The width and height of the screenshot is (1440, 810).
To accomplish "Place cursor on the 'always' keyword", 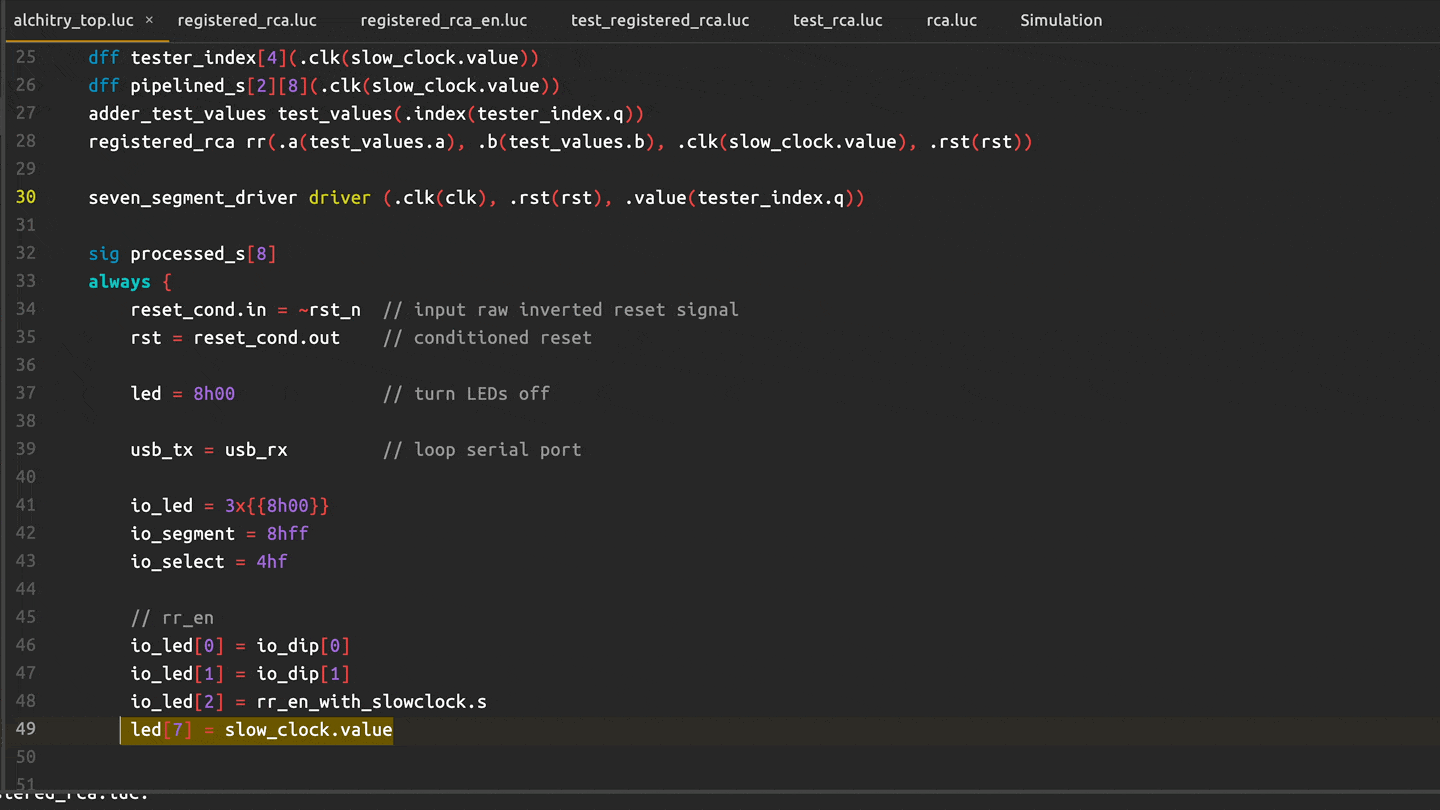I will tap(119, 282).
